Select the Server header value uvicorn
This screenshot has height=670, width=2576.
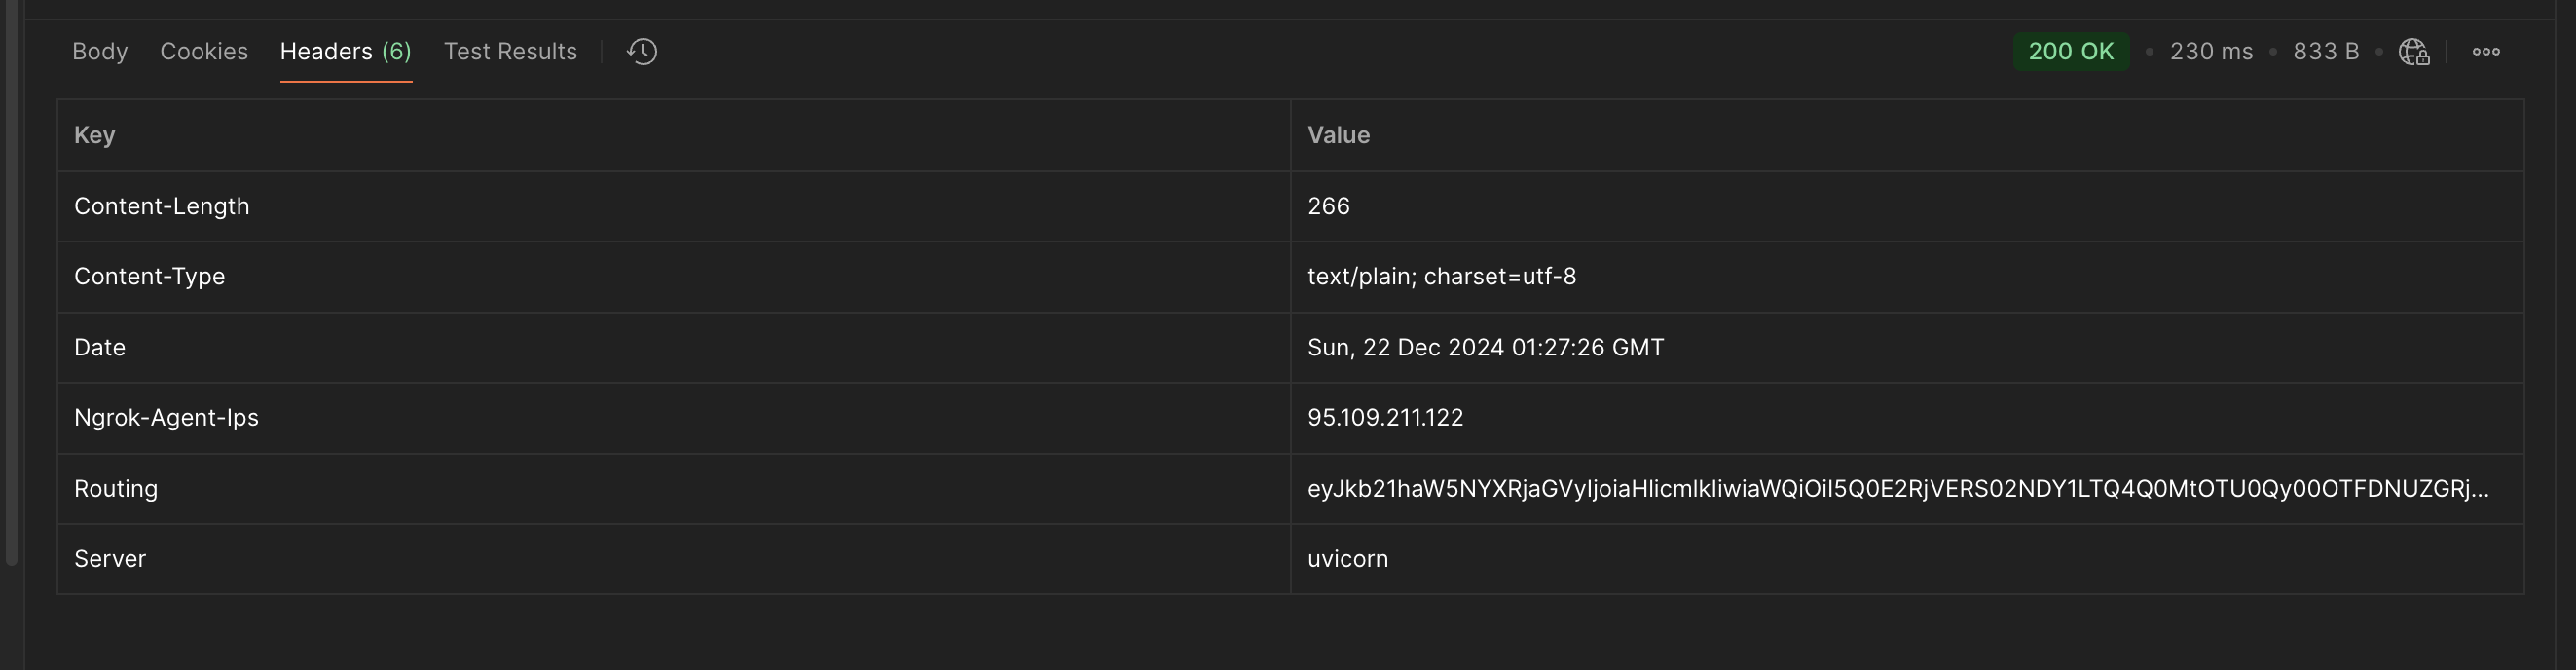click(1347, 558)
